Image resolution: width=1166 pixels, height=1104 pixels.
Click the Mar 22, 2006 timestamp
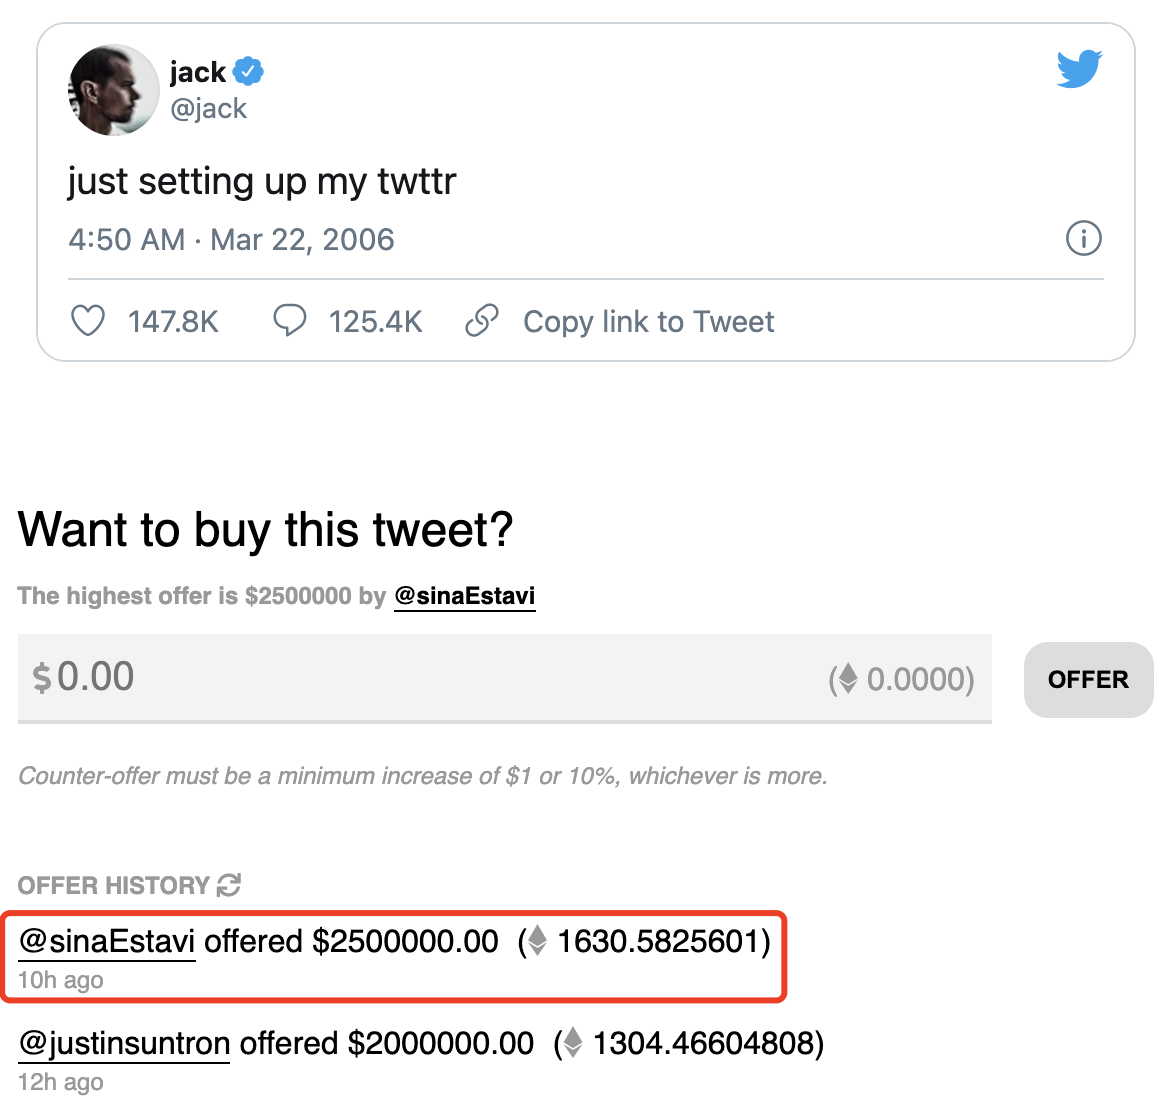click(x=302, y=239)
